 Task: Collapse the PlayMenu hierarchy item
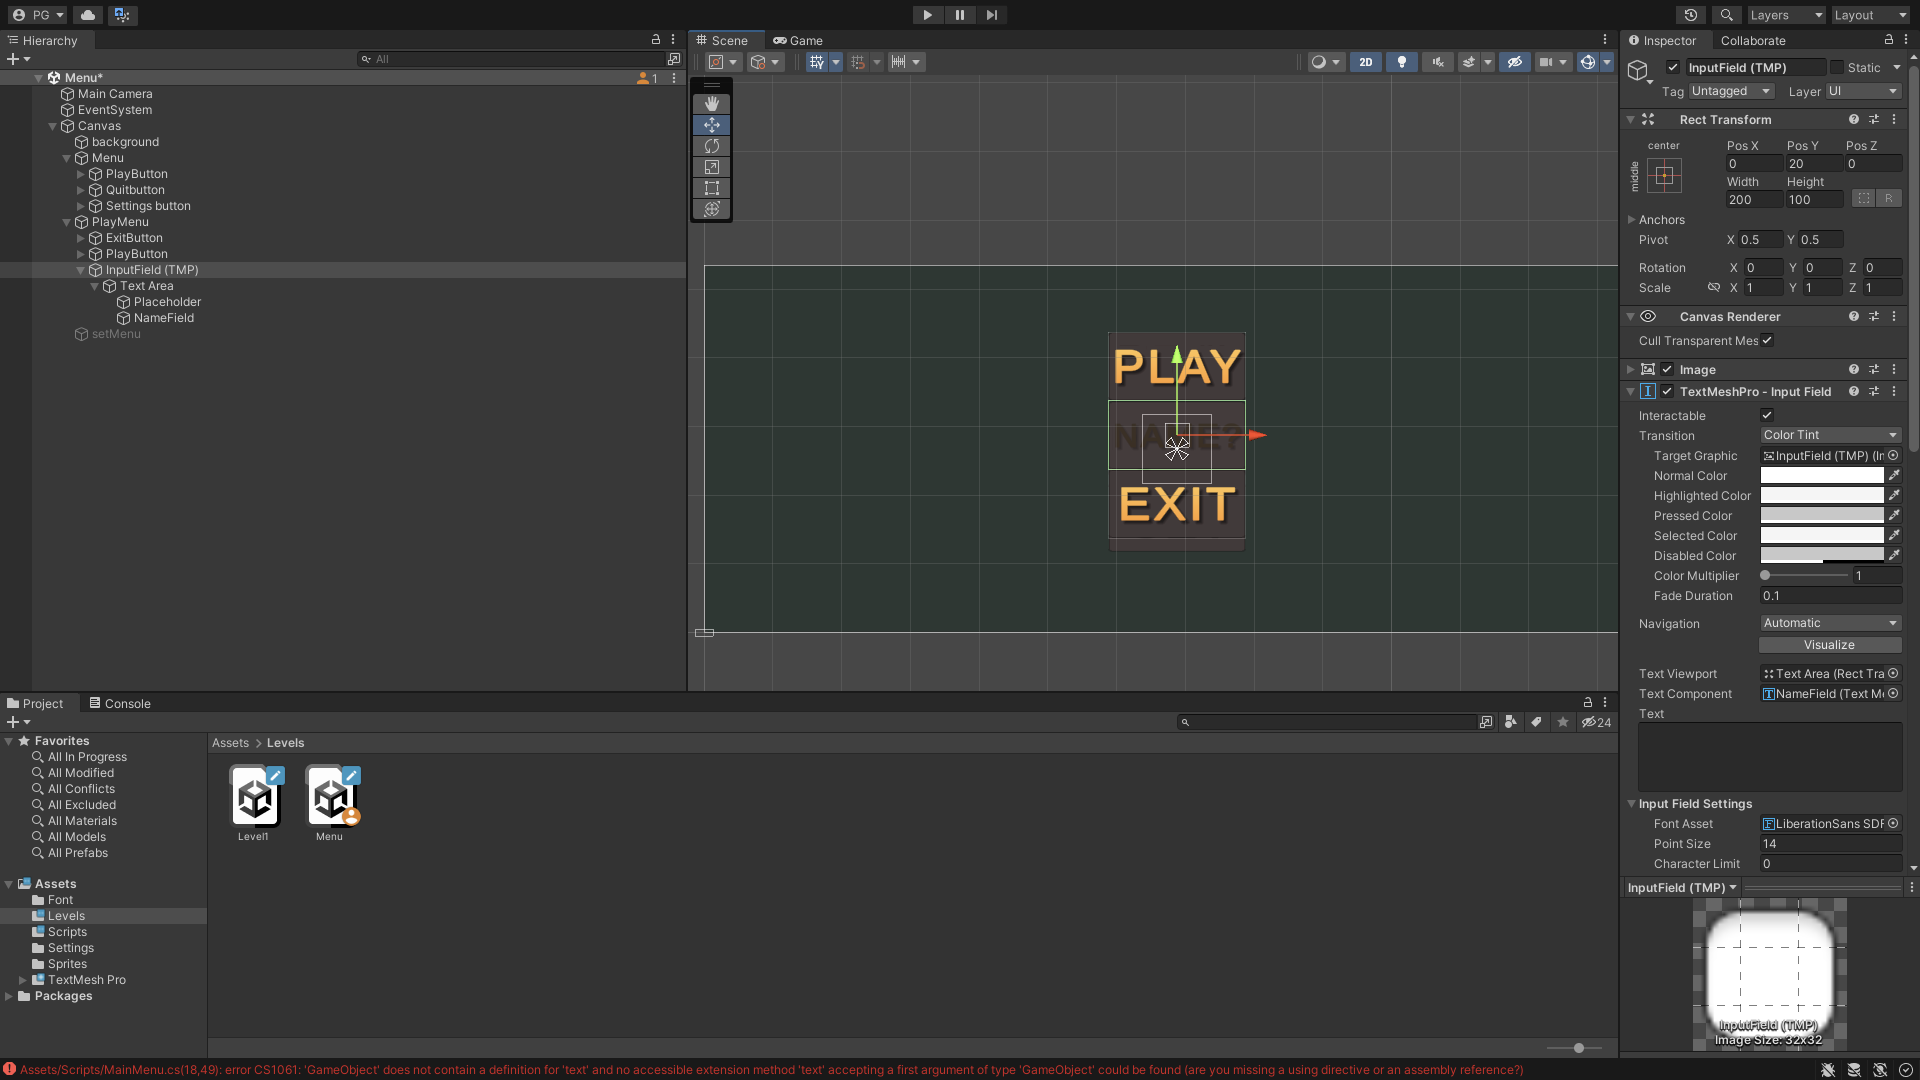coord(67,222)
